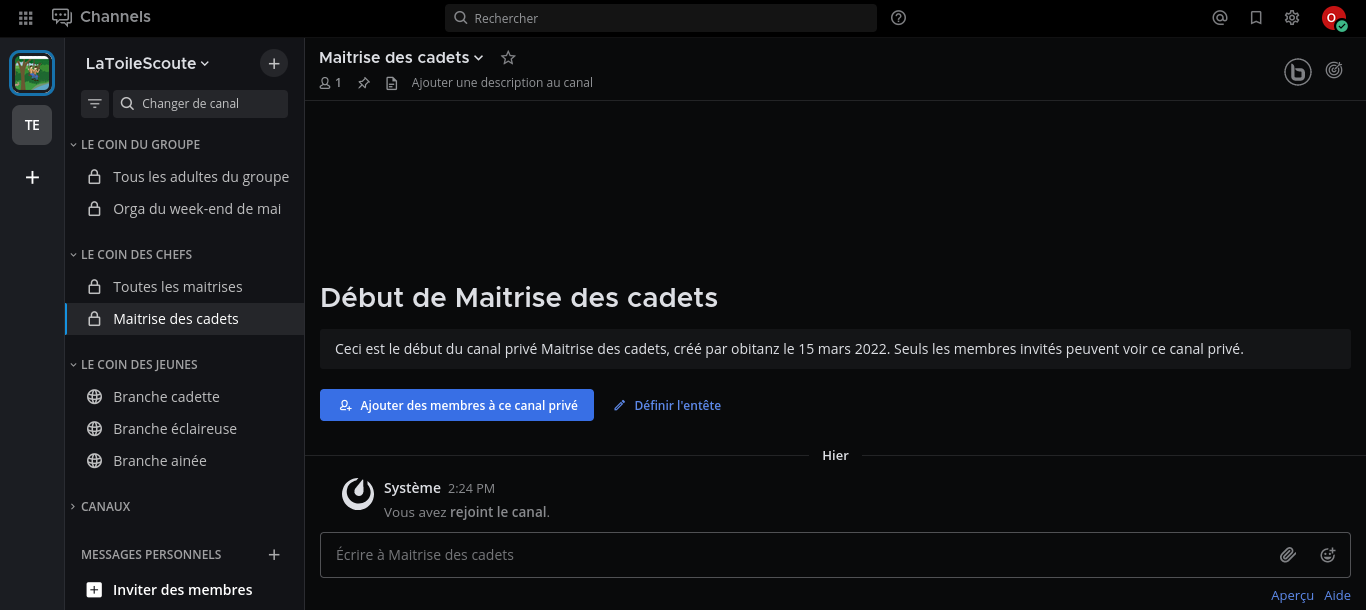Click the attachment paperclip icon
The image size is (1366, 610).
1288,555
